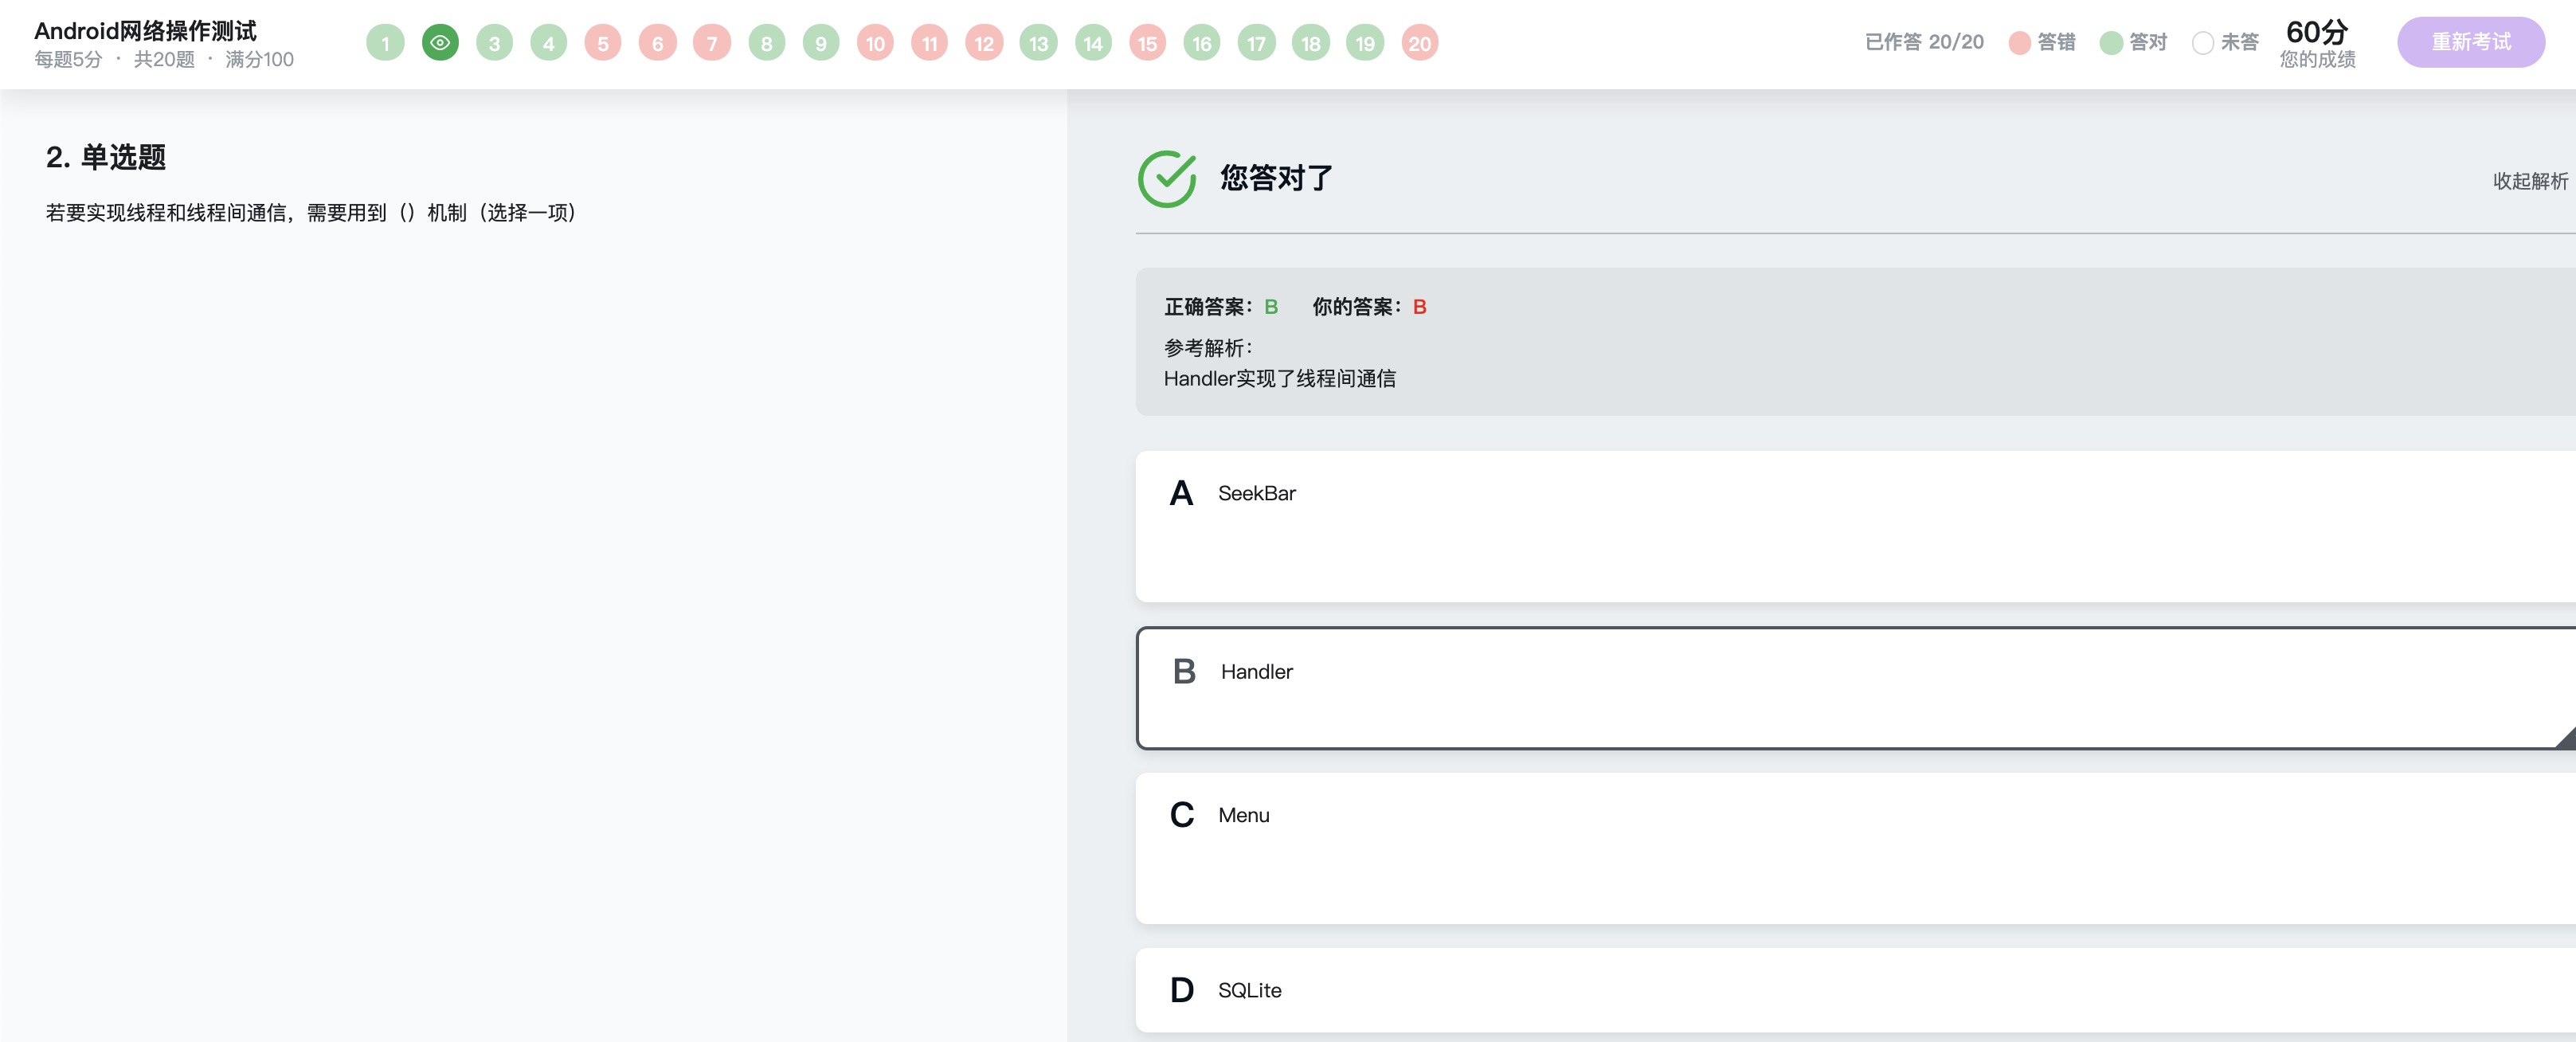Open question 4 in the navigator
The height and width of the screenshot is (1042, 2576).
pos(549,43)
